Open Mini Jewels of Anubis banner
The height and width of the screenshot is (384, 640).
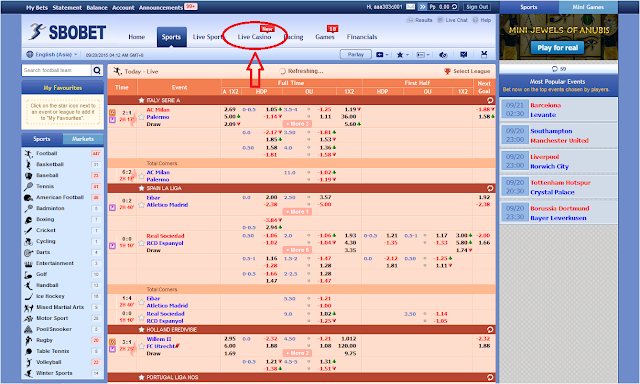[558, 38]
